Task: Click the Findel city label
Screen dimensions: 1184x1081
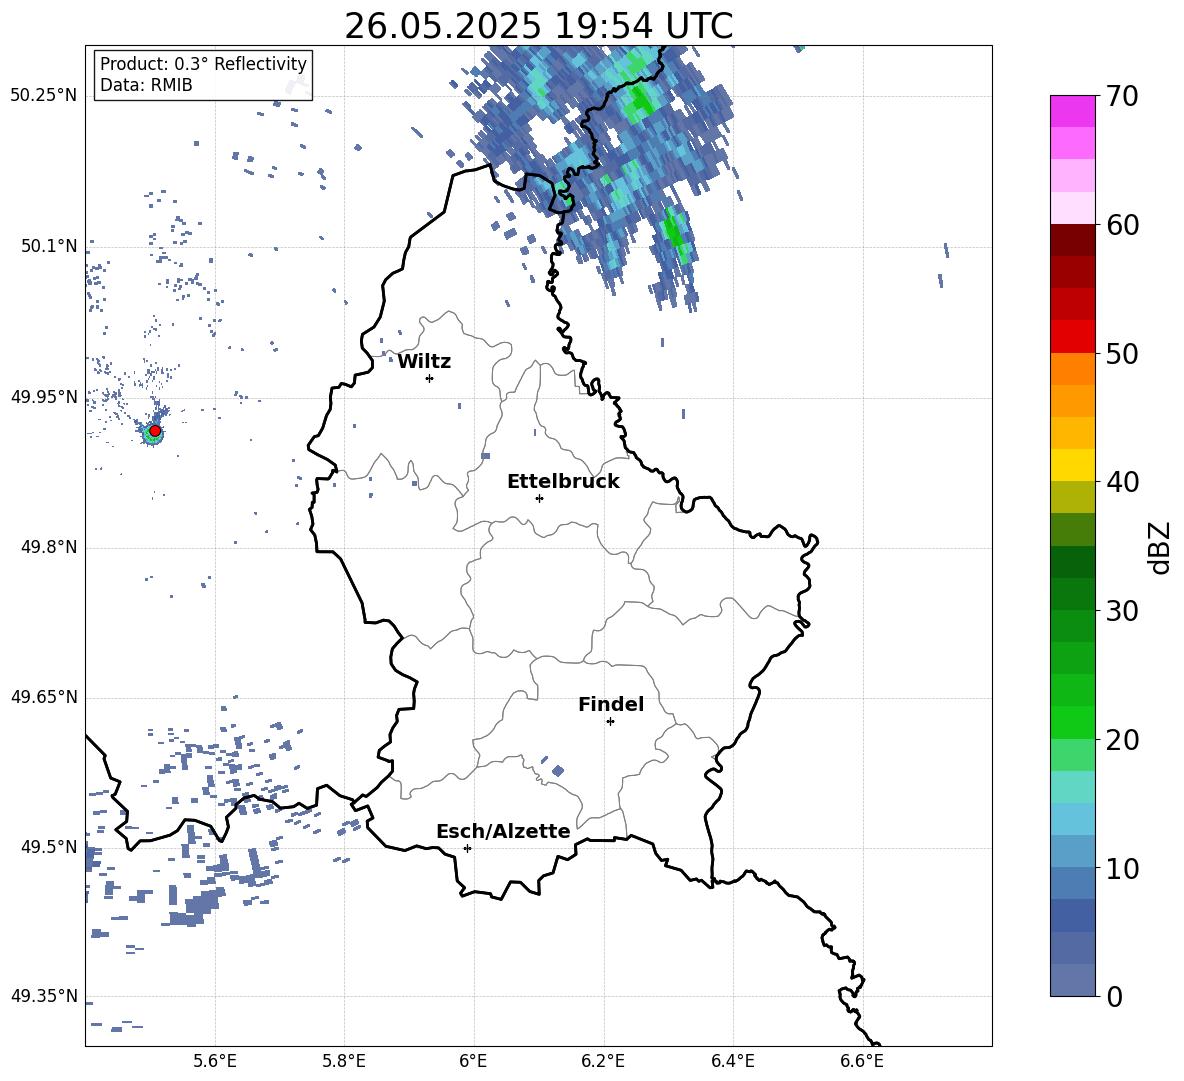Action: [x=611, y=704]
